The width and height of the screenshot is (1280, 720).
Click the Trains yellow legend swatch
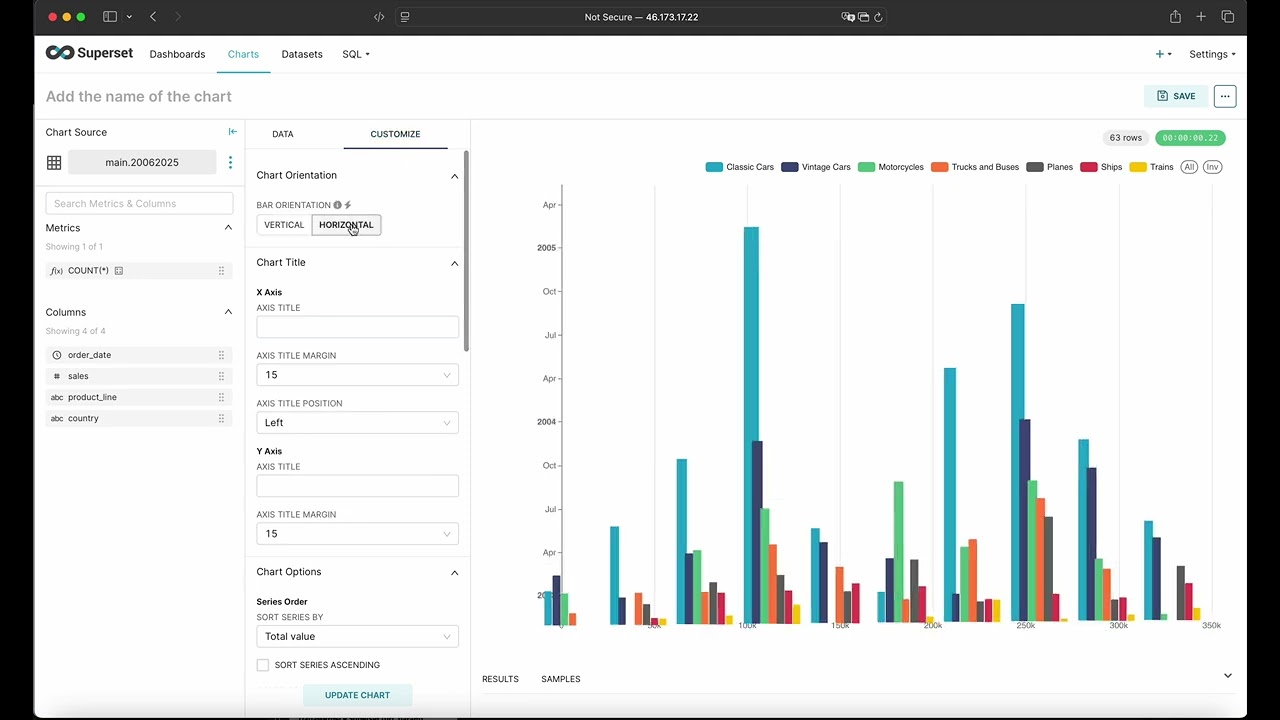[1138, 167]
